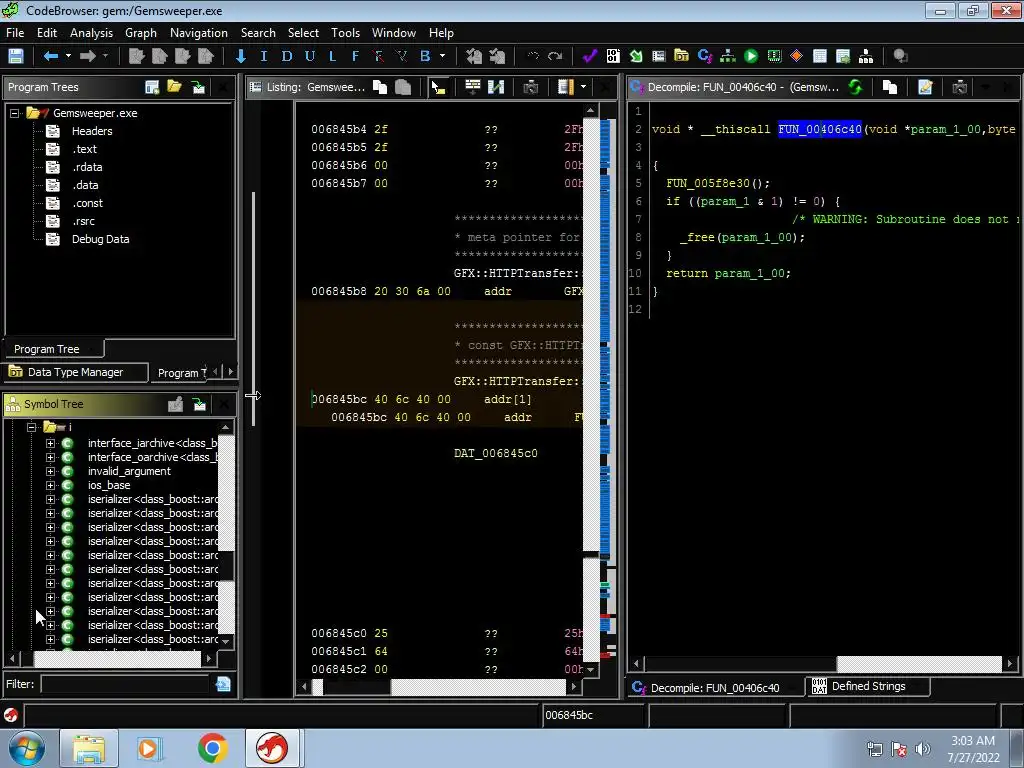Image resolution: width=1024 pixels, height=768 pixels.
Task: Toggle the mouse hover popup cursor icon in Listing
Action: 438,87
